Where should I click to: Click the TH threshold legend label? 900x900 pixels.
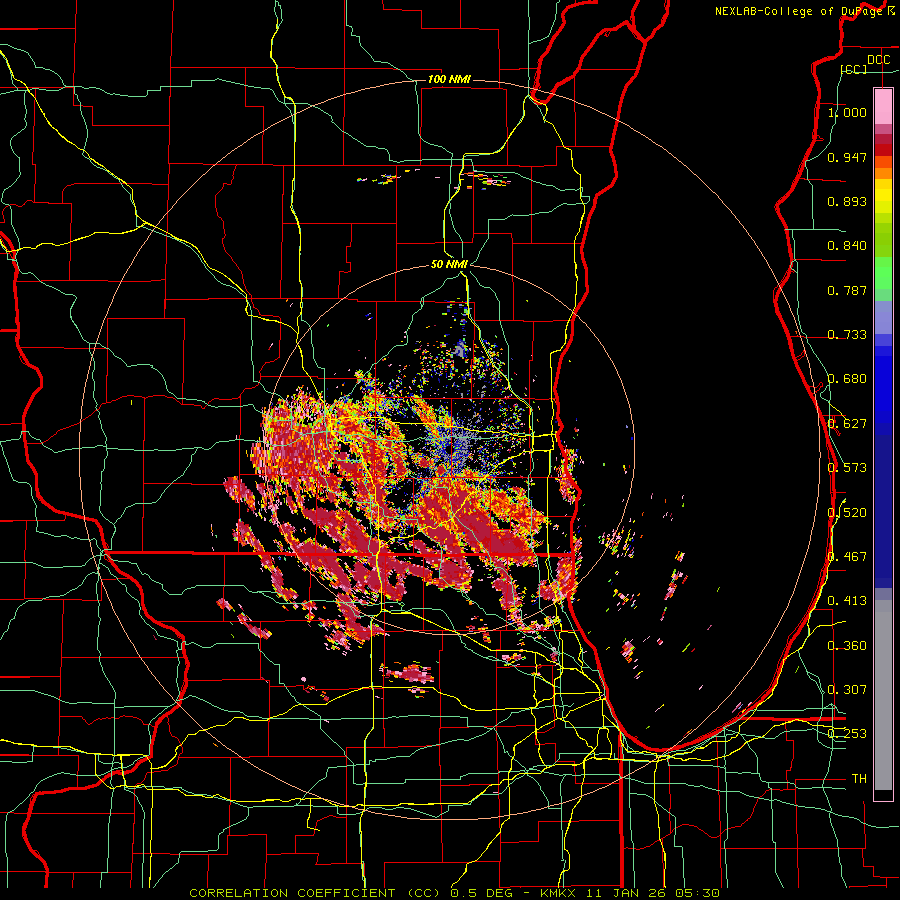(859, 779)
